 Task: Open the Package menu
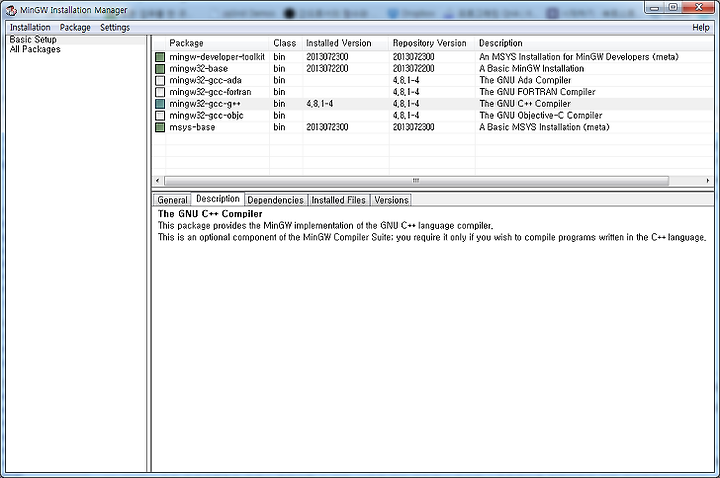(75, 28)
